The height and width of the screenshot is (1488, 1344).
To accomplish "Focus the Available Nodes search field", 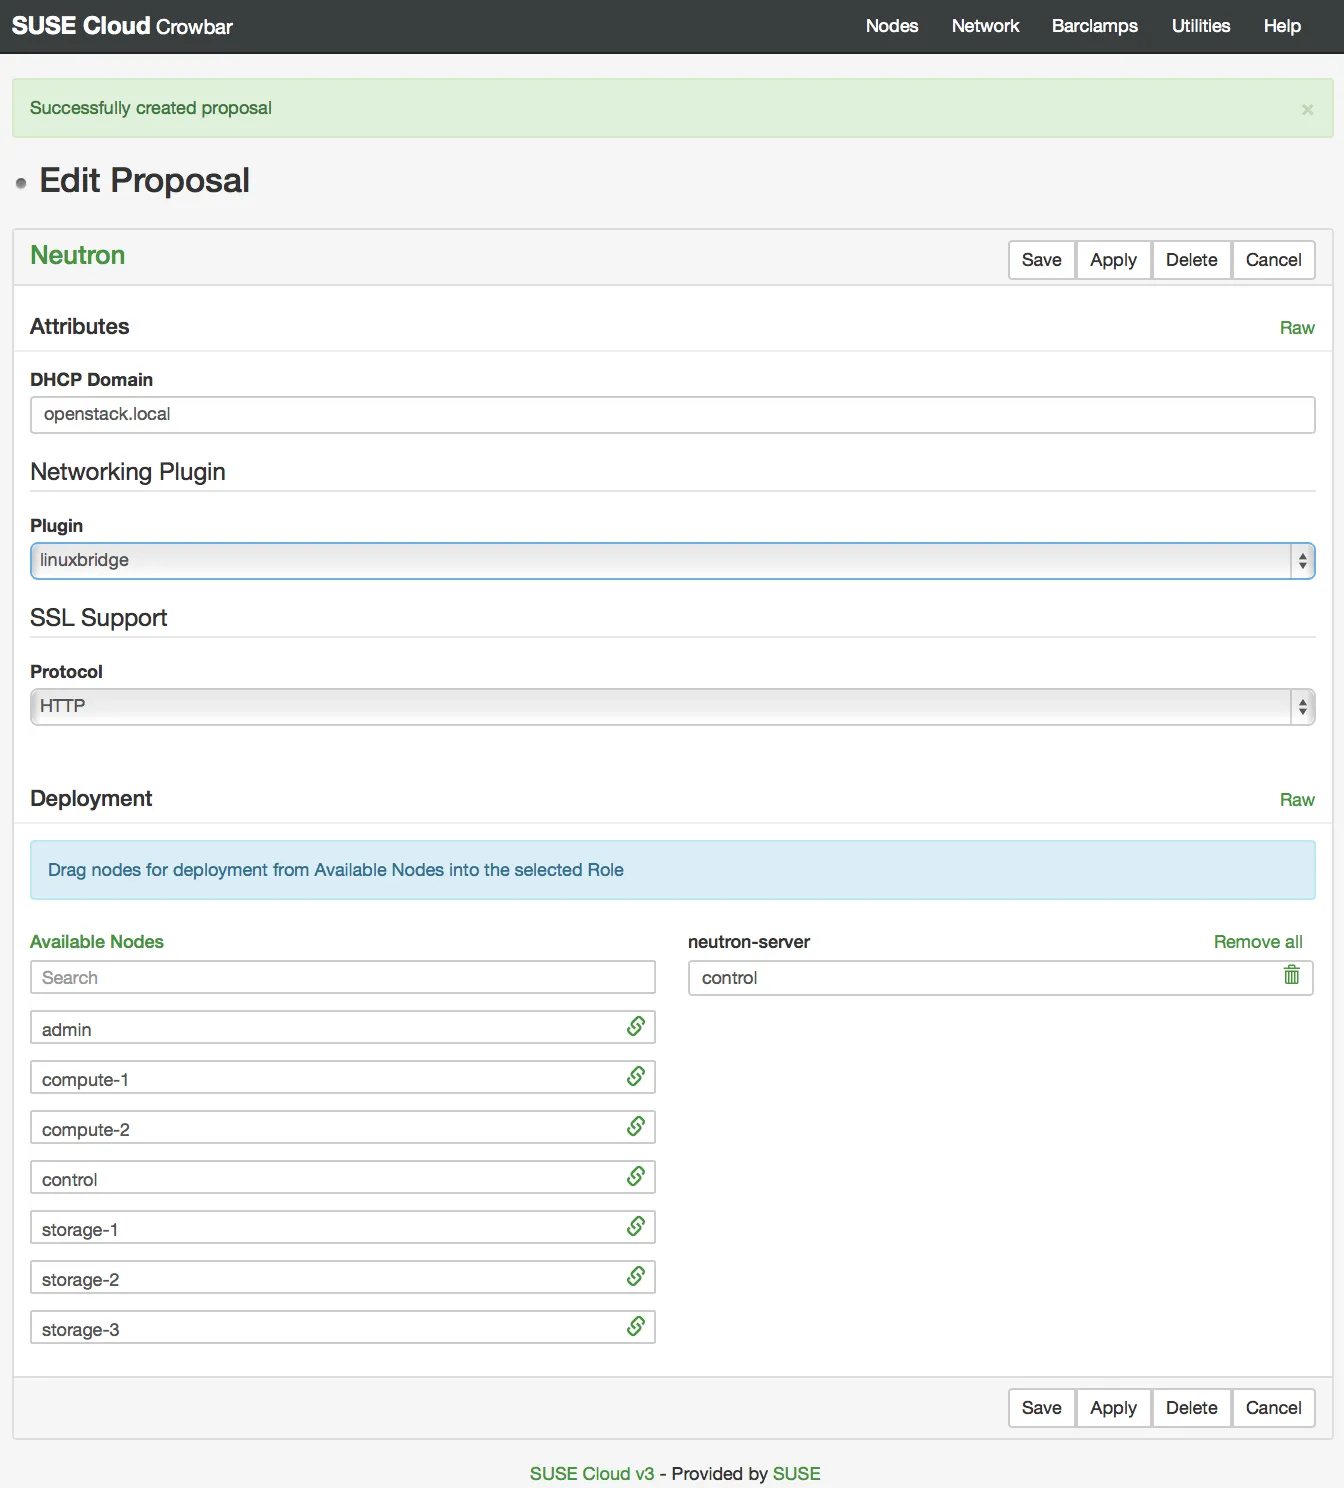I will (x=343, y=978).
